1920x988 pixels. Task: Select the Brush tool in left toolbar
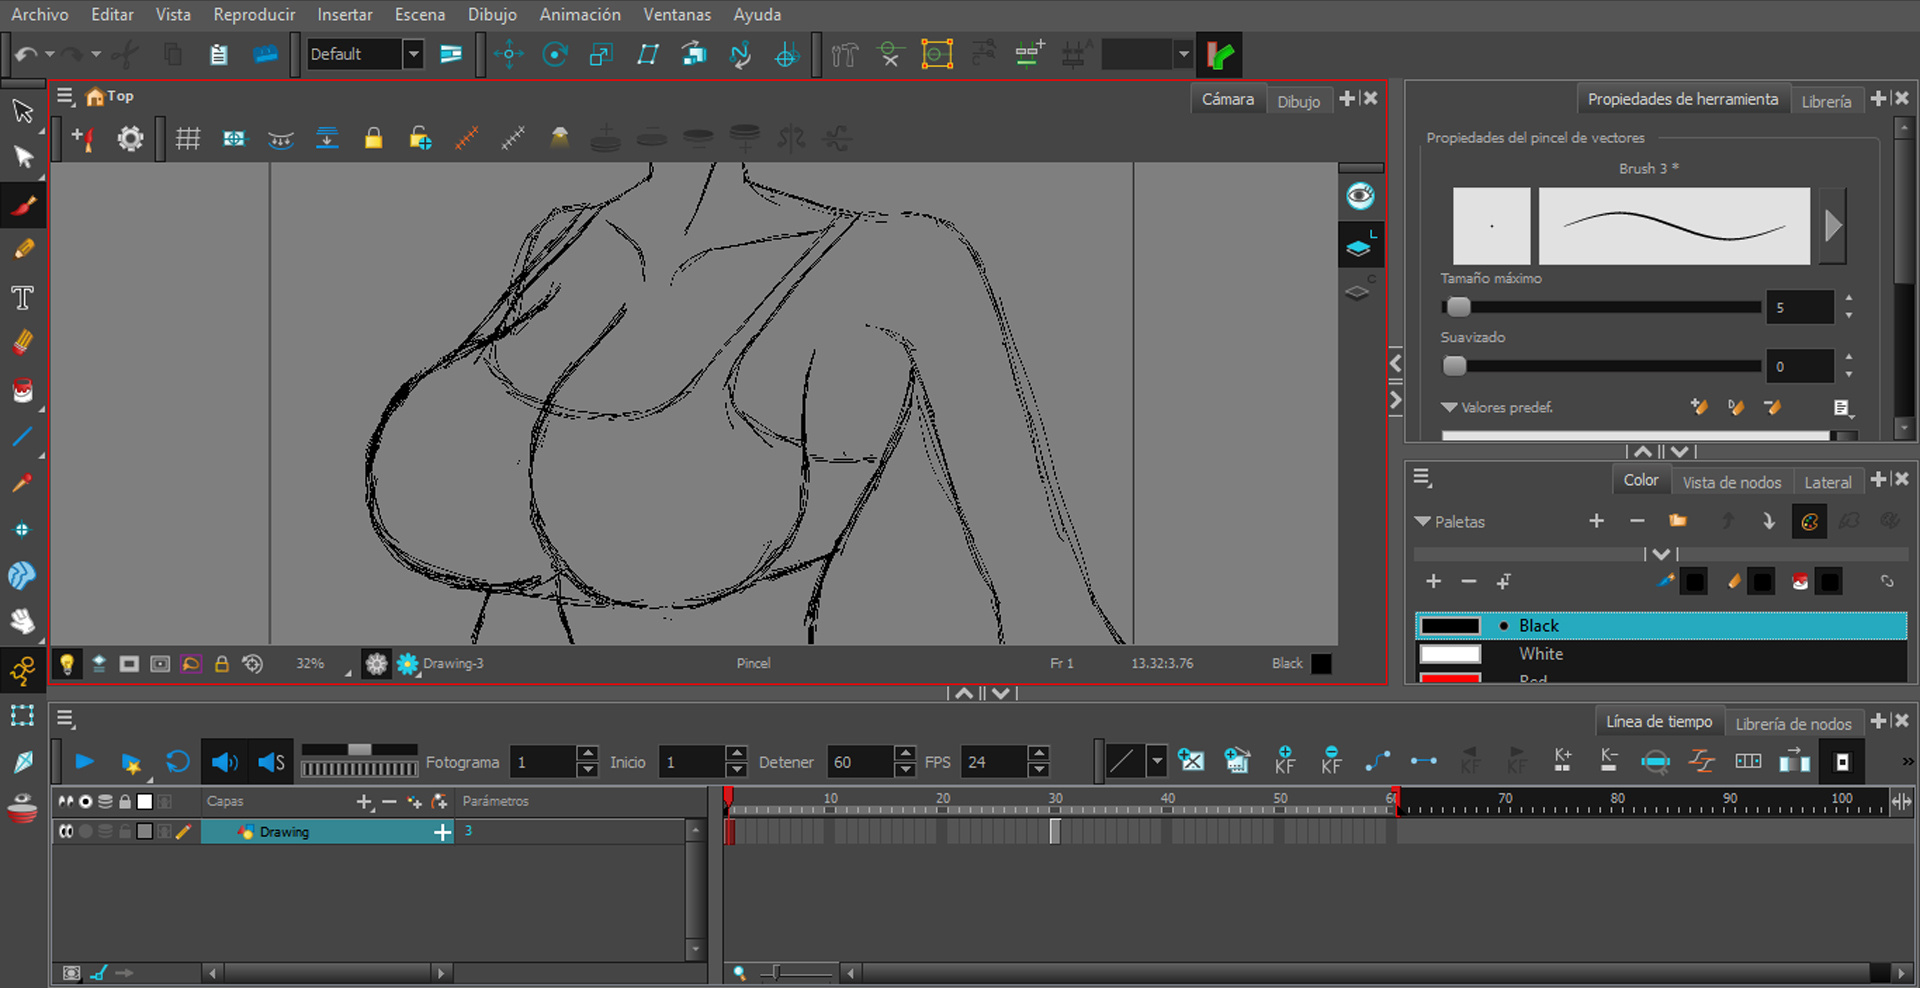pos(23,206)
